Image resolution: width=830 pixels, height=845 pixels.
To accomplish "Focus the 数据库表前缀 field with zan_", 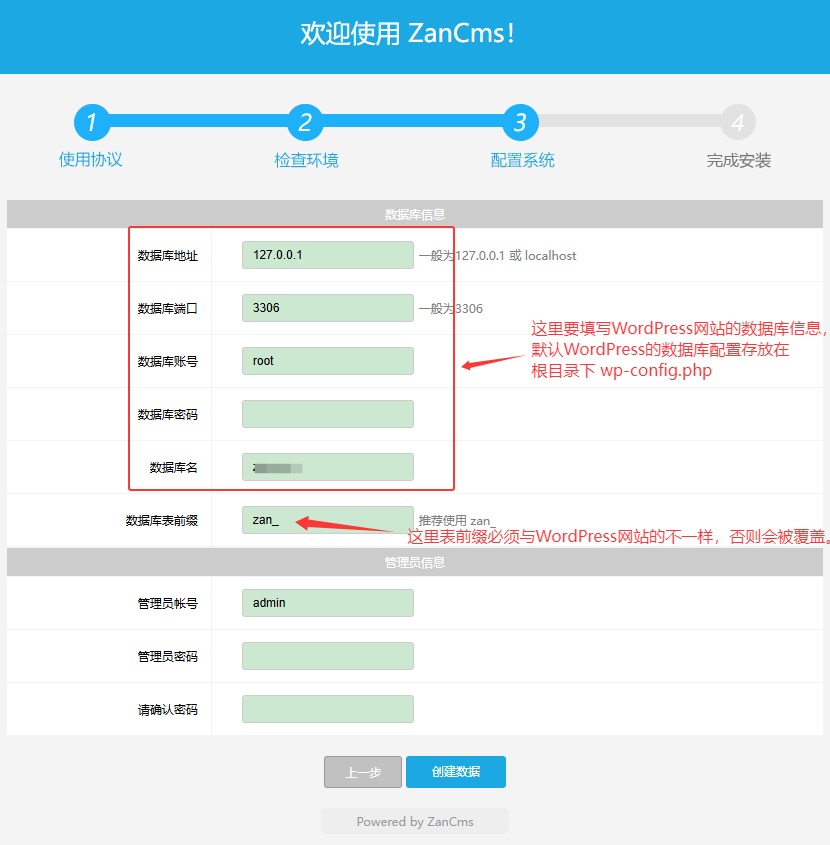I will (328, 520).
